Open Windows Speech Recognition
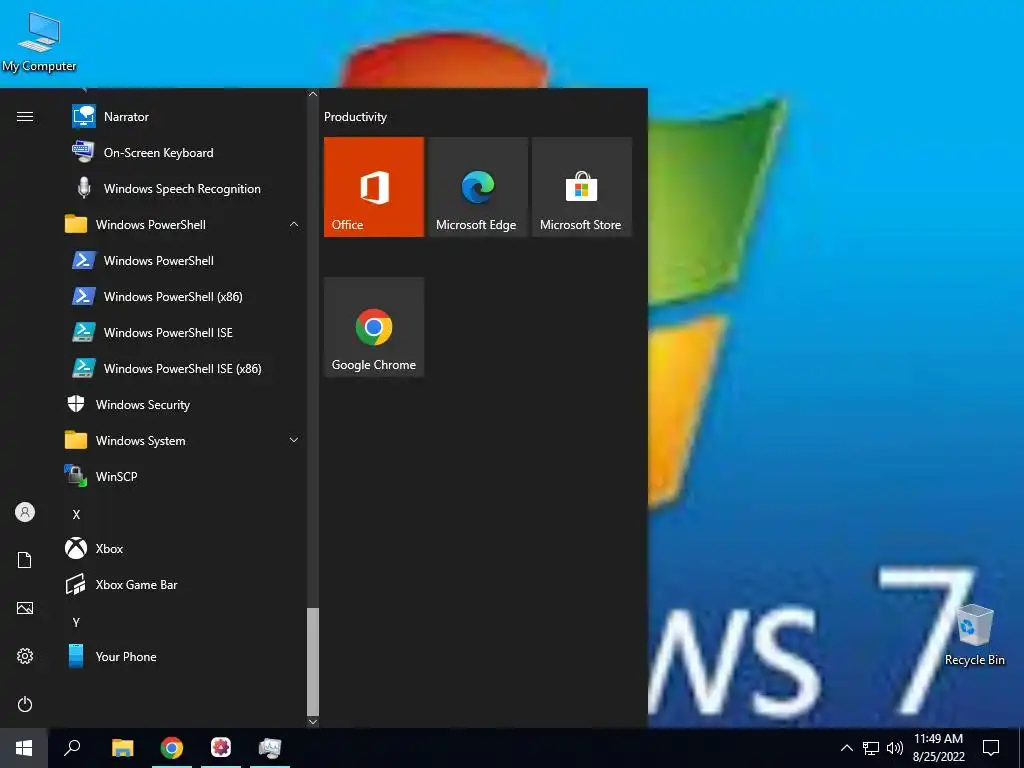1024x768 pixels. [183, 189]
